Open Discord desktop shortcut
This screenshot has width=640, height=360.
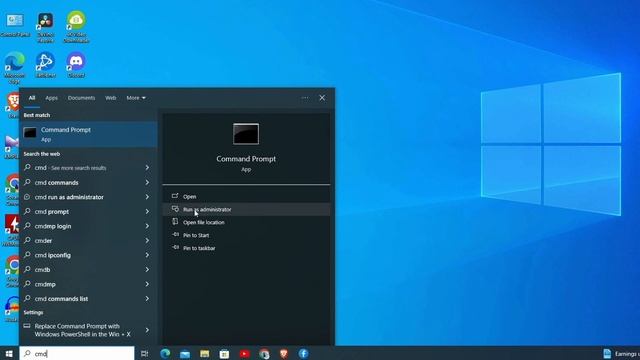tap(76, 64)
